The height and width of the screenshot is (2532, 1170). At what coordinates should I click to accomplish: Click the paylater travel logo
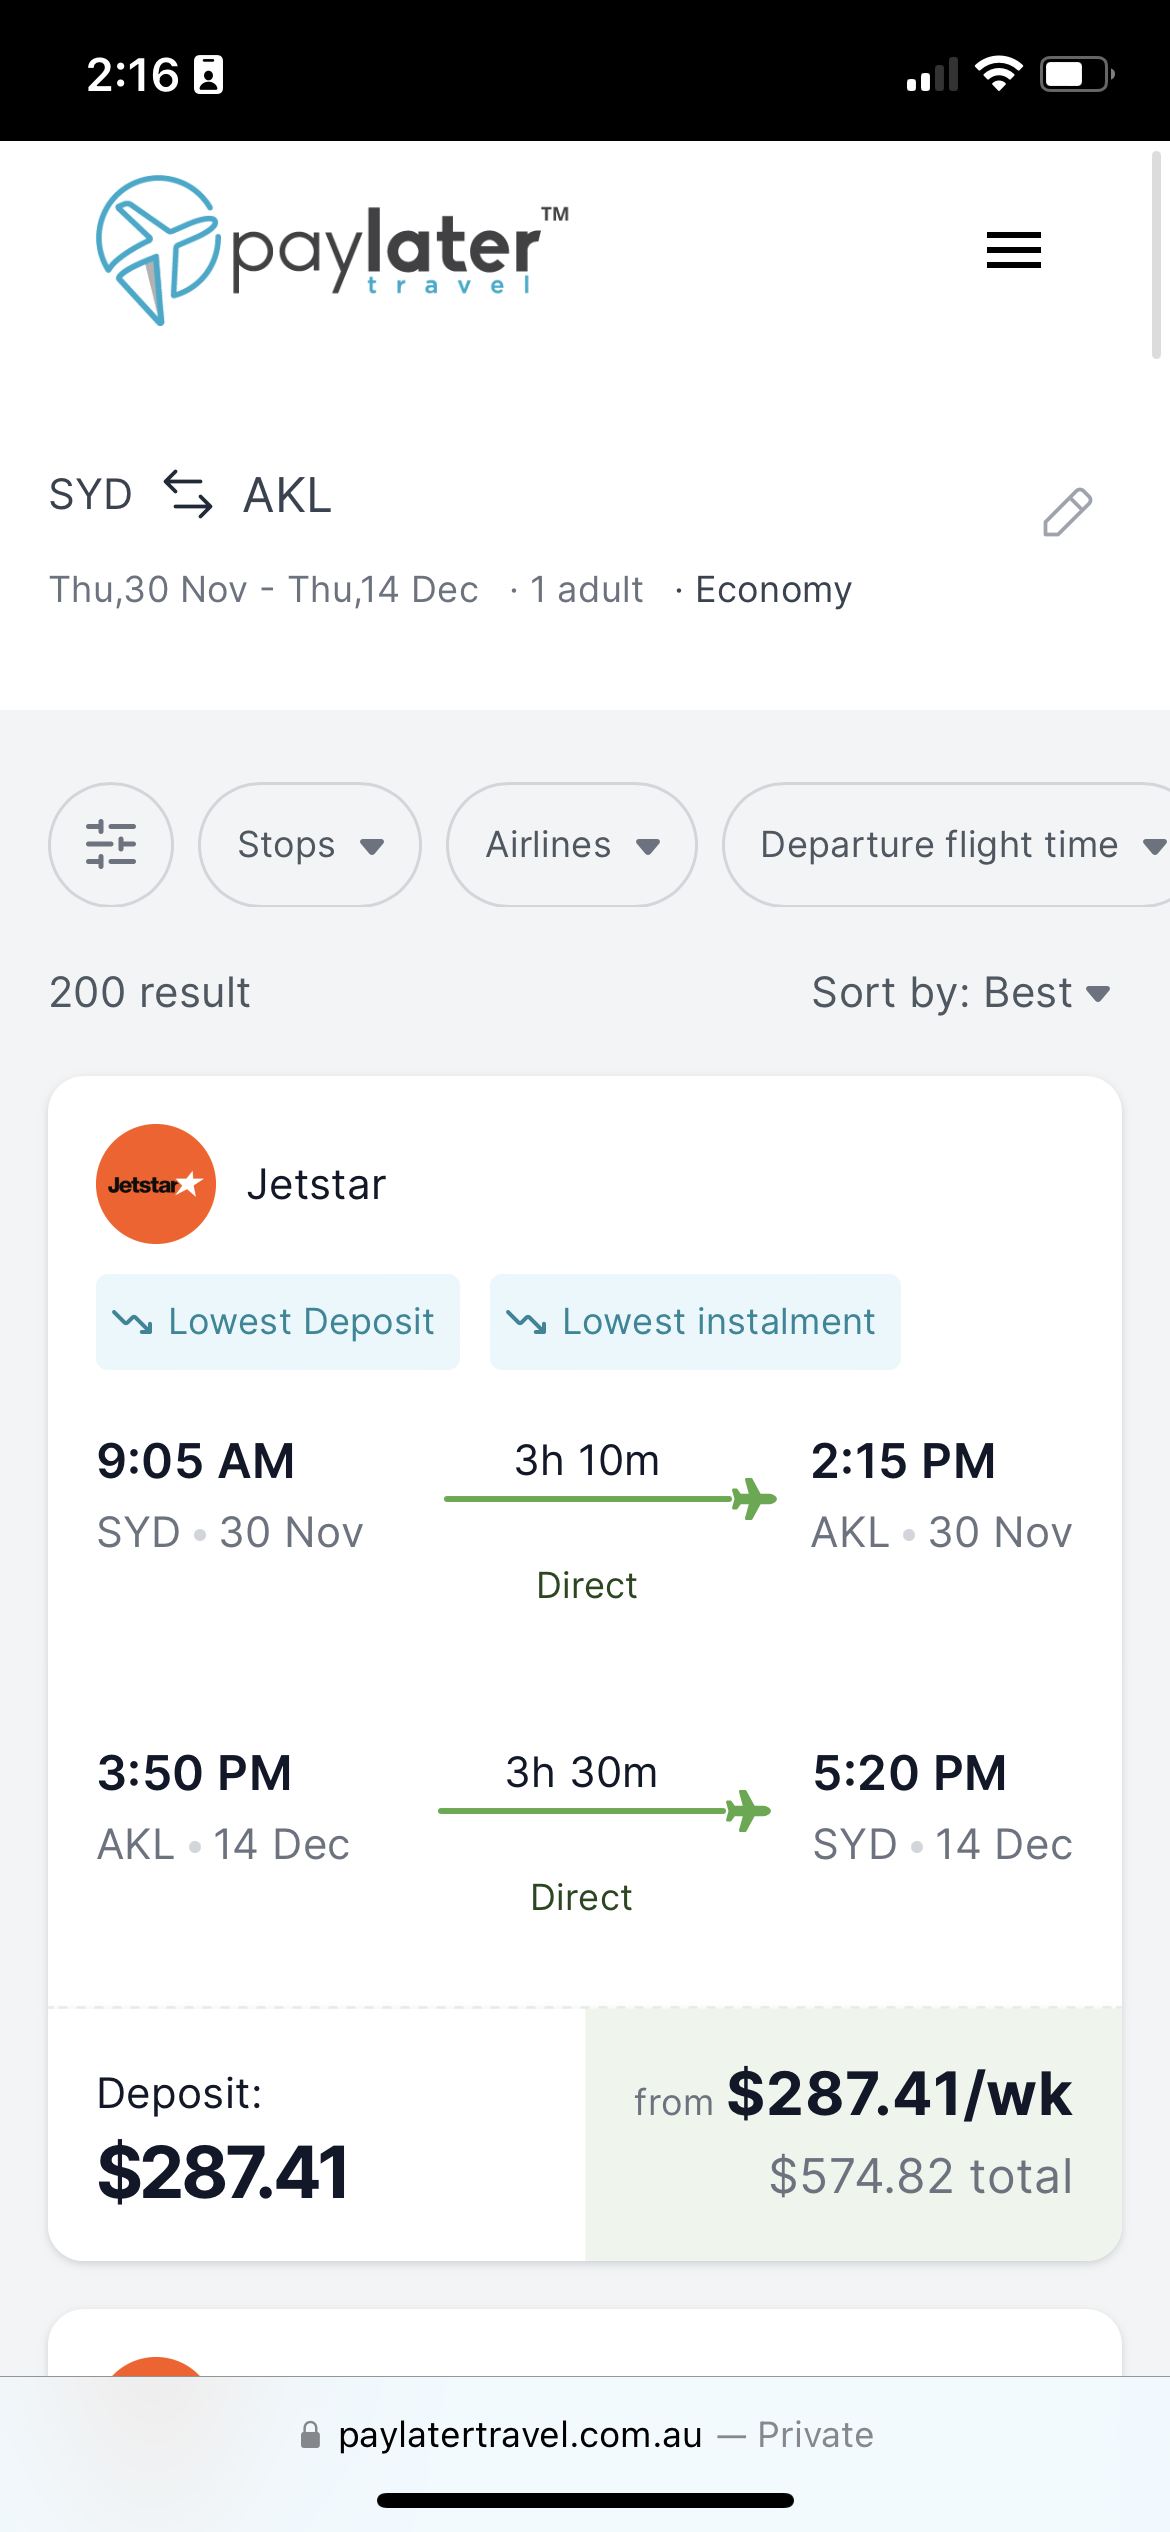pos(332,250)
